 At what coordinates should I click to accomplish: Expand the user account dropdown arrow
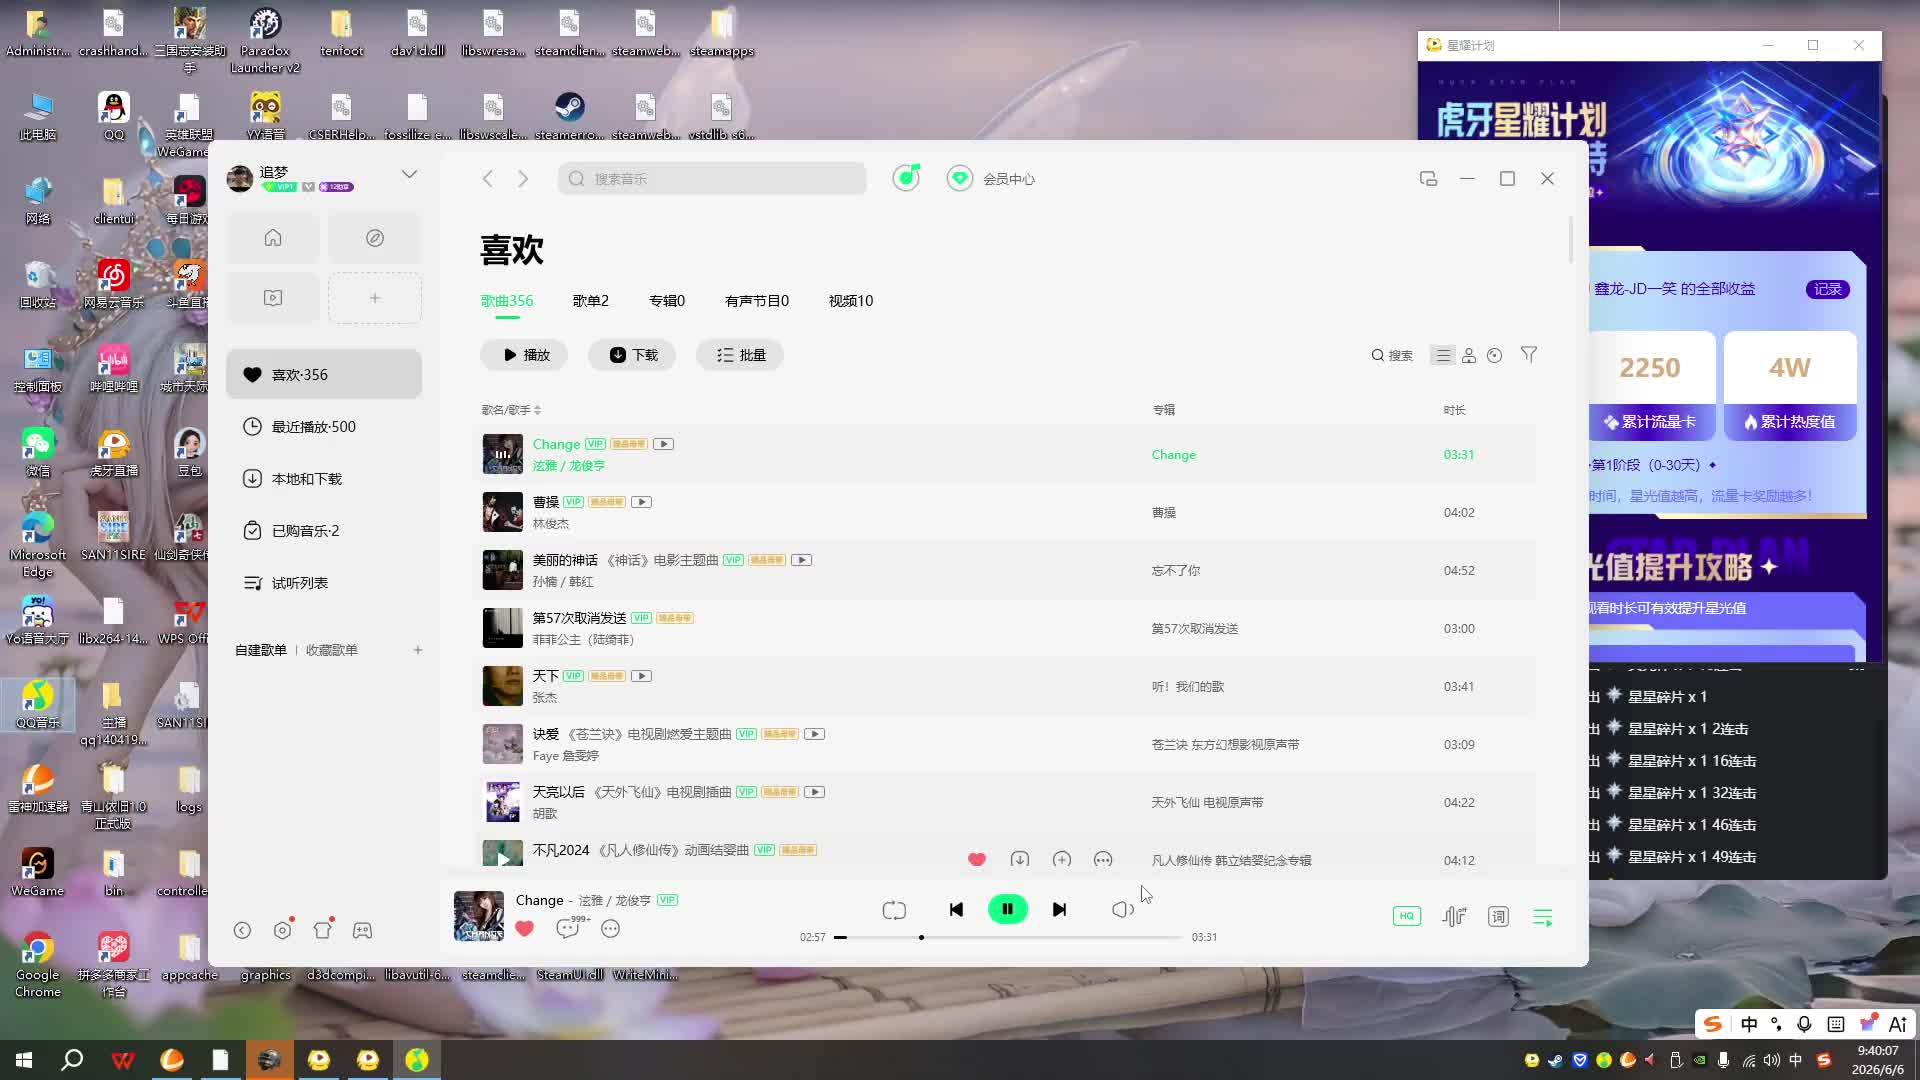coord(409,174)
